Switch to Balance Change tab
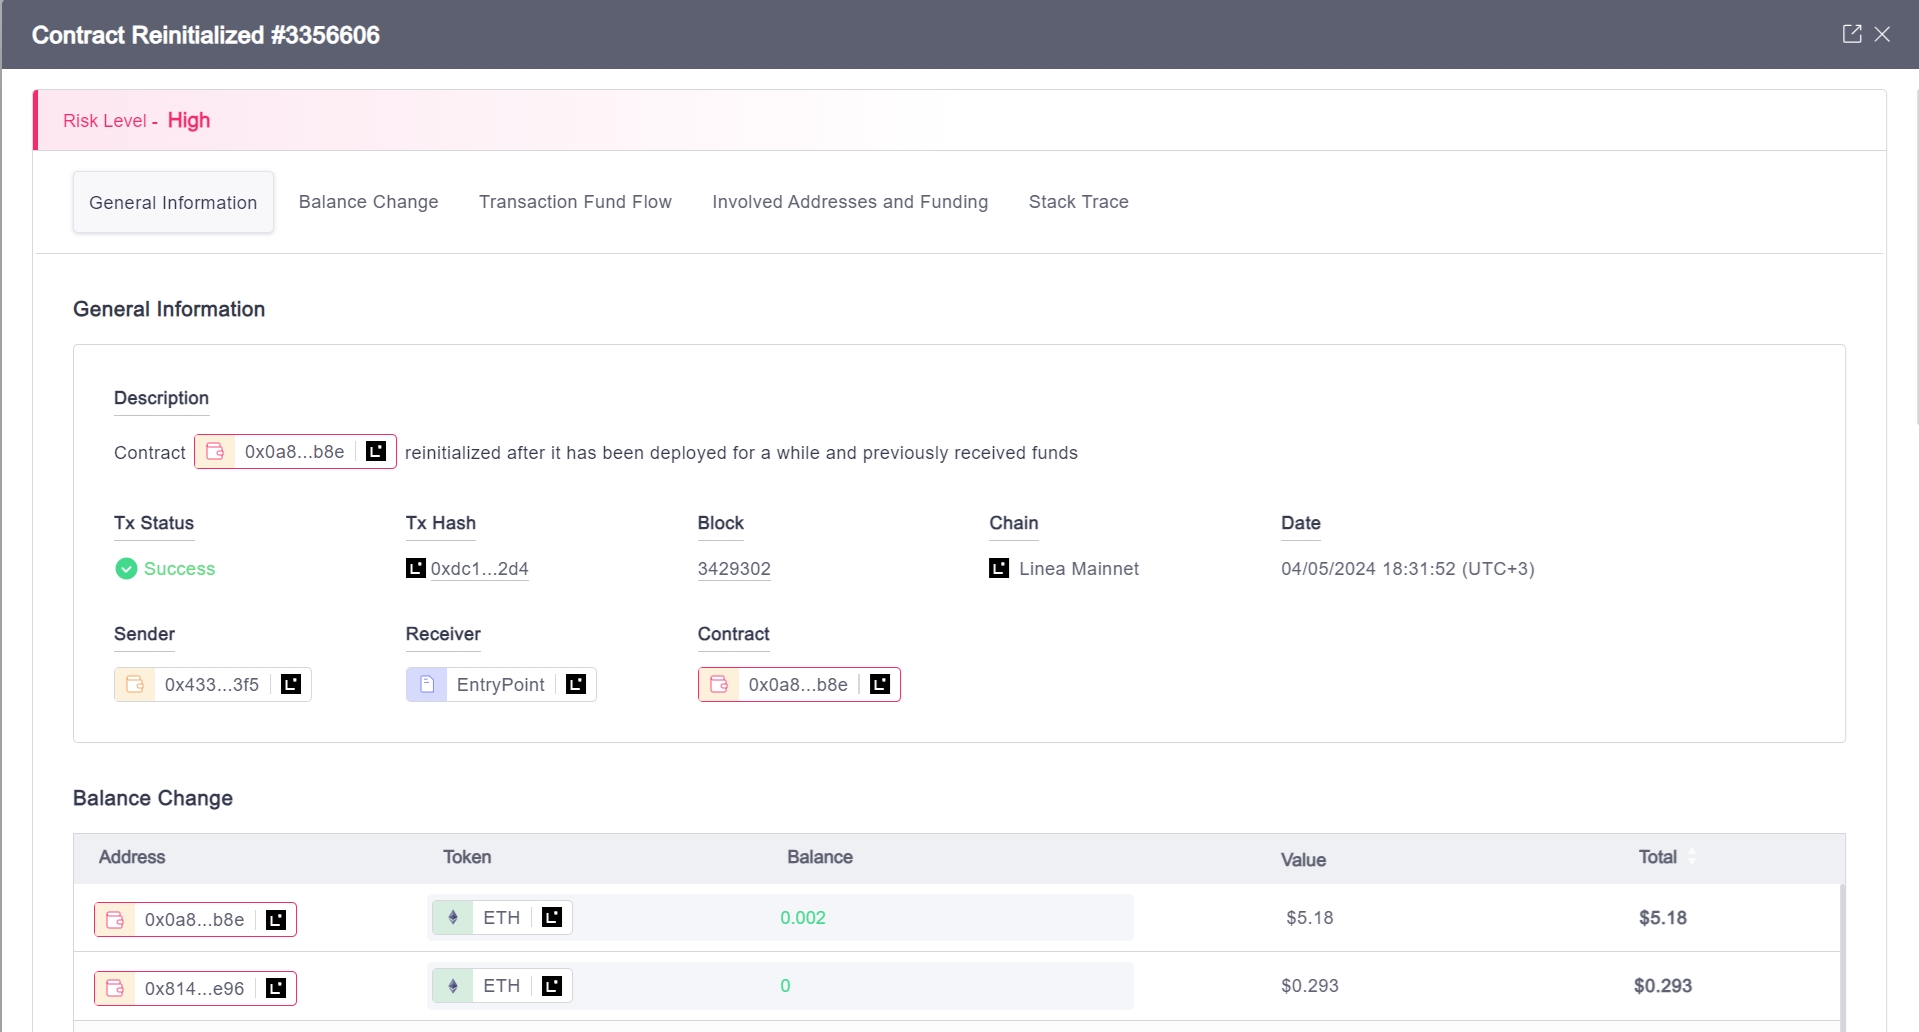The image size is (1919, 1032). pos(368,202)
